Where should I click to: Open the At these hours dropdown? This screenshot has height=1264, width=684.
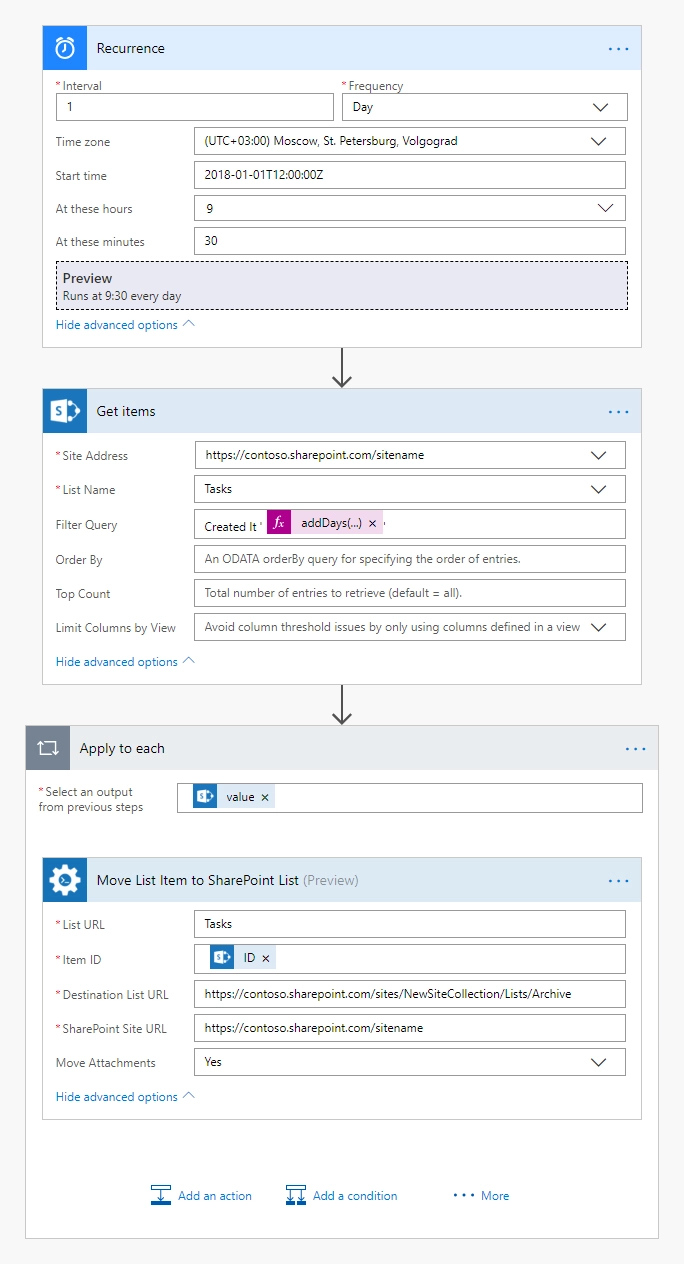[410, 208]
